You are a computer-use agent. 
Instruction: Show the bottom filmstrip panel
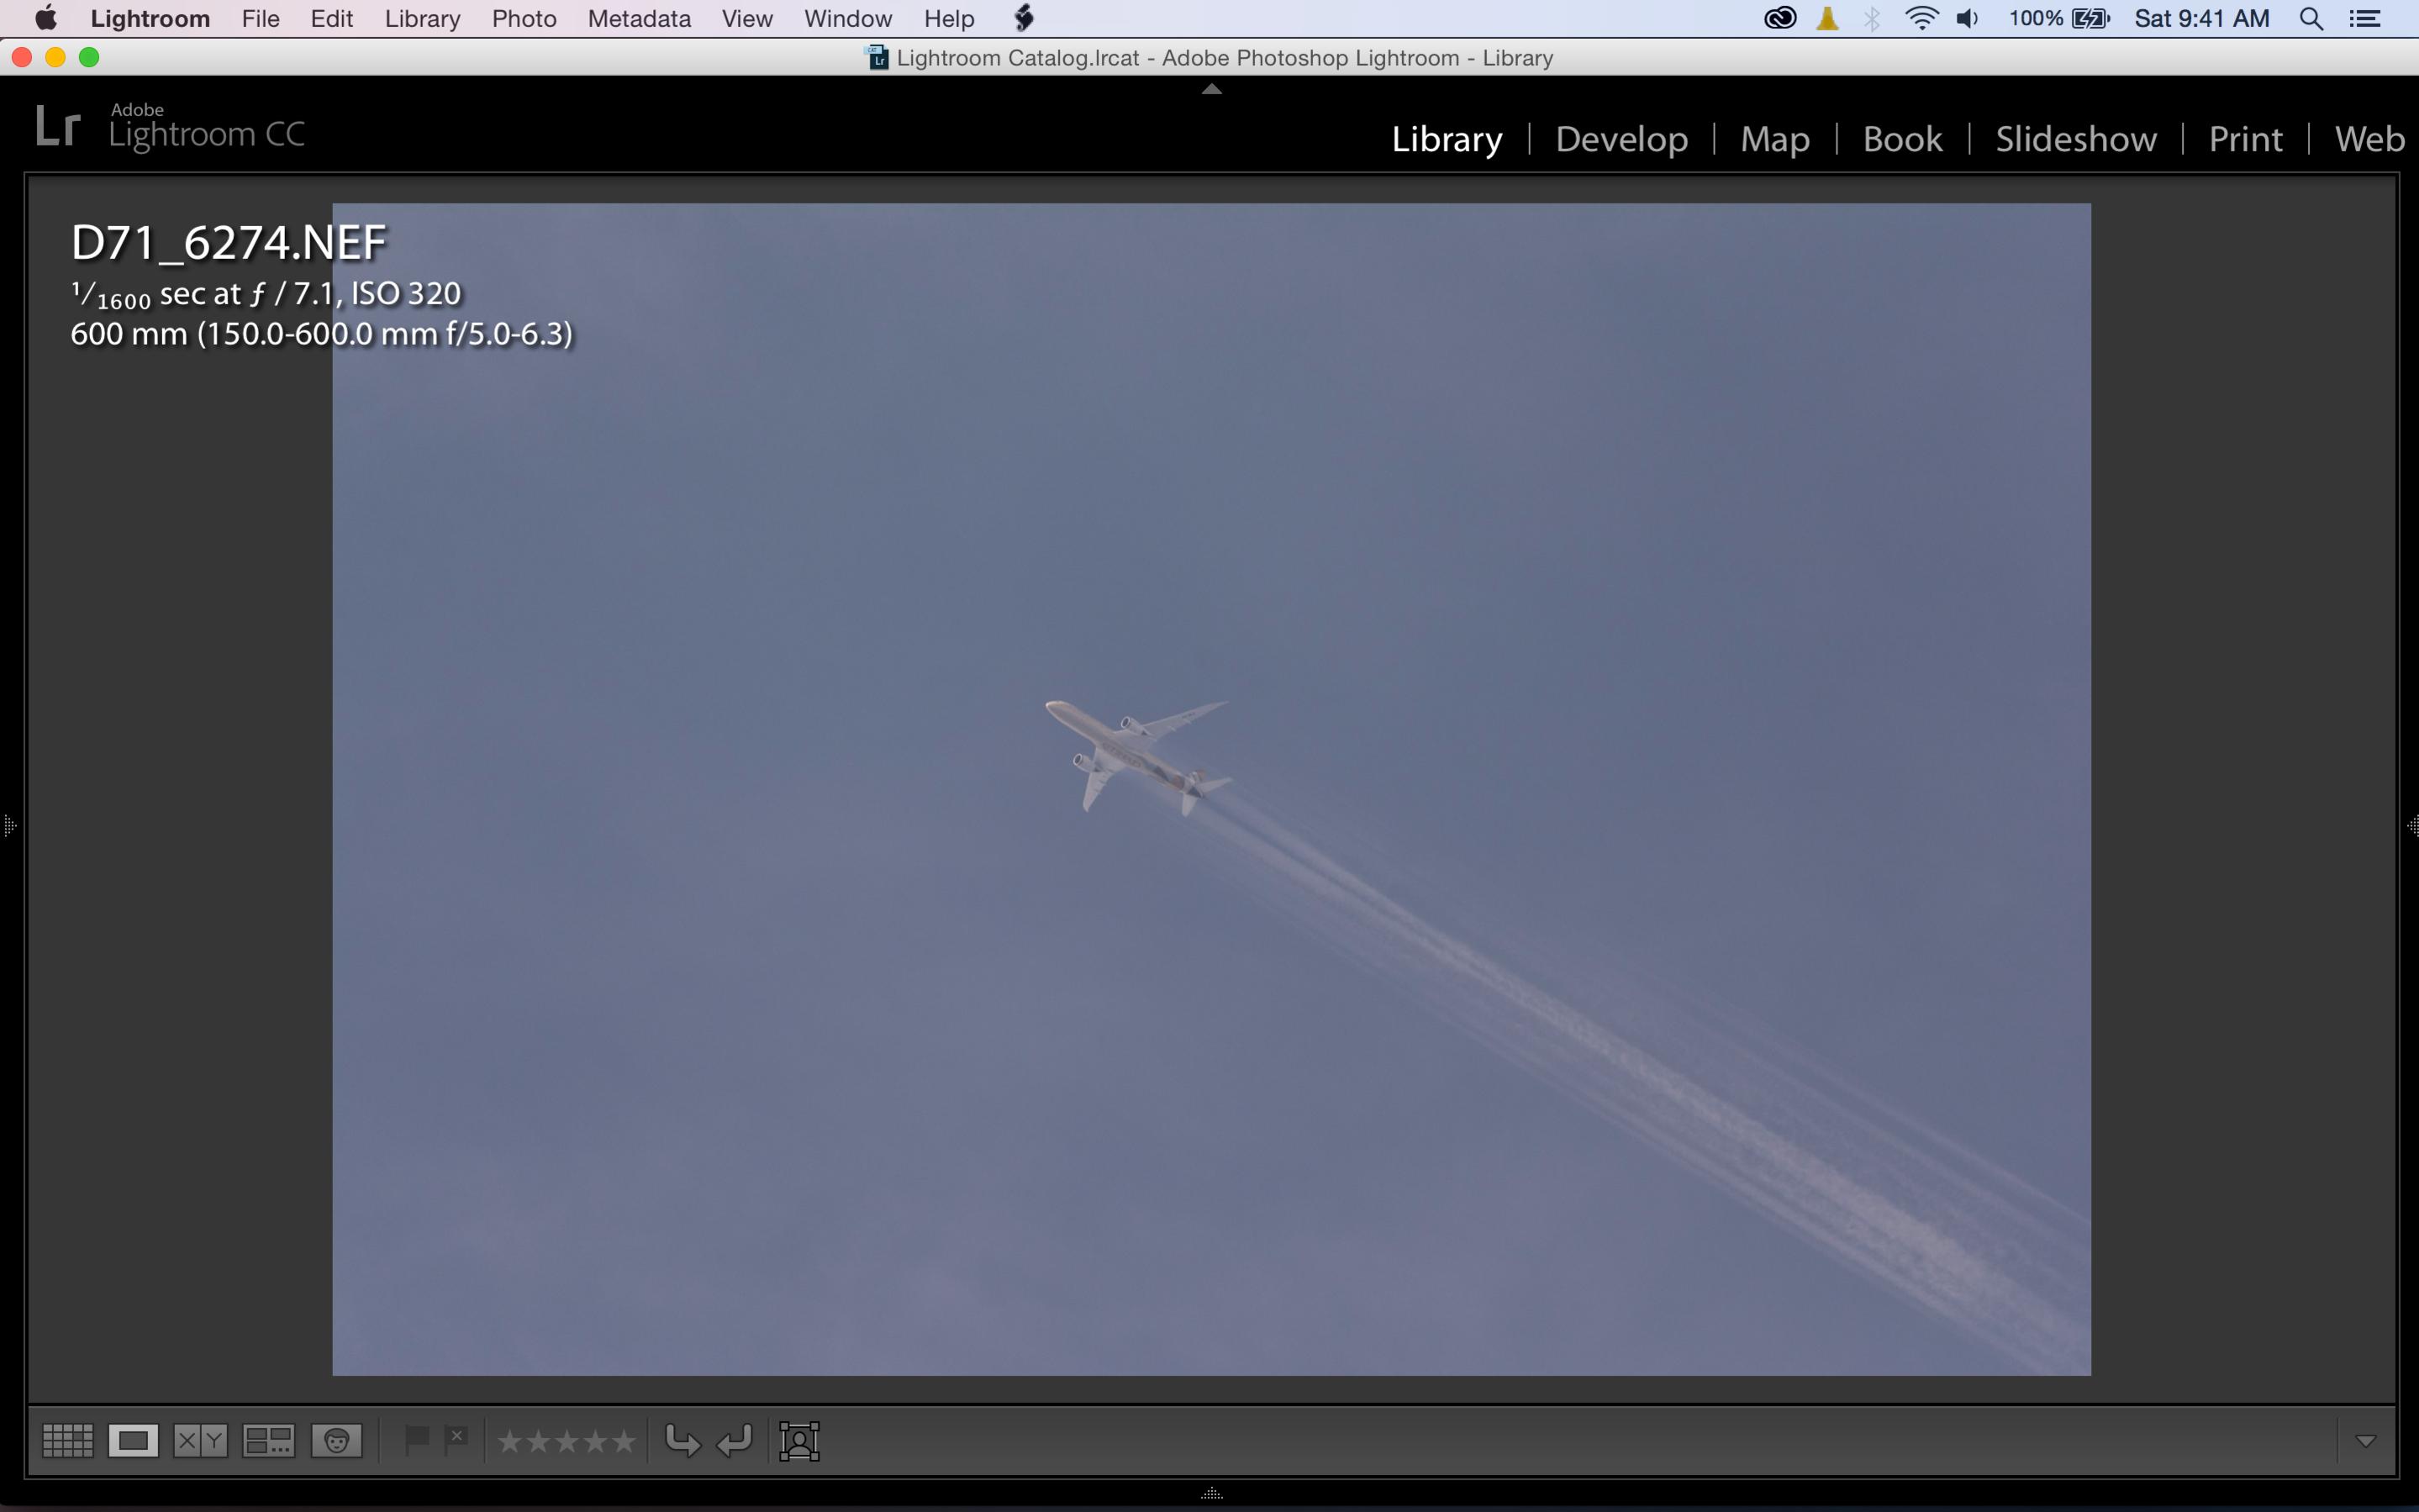coord(1211,1494)
